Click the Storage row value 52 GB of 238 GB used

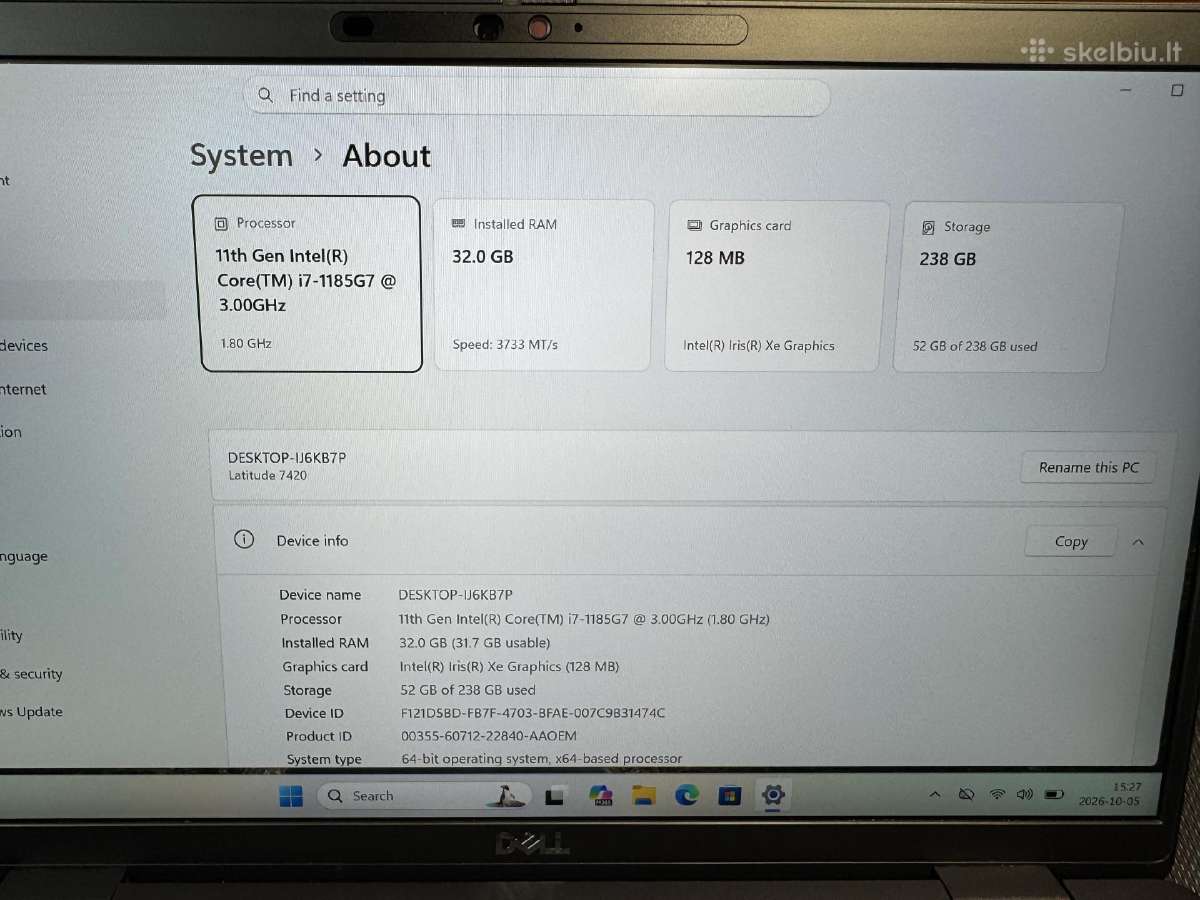468,690
